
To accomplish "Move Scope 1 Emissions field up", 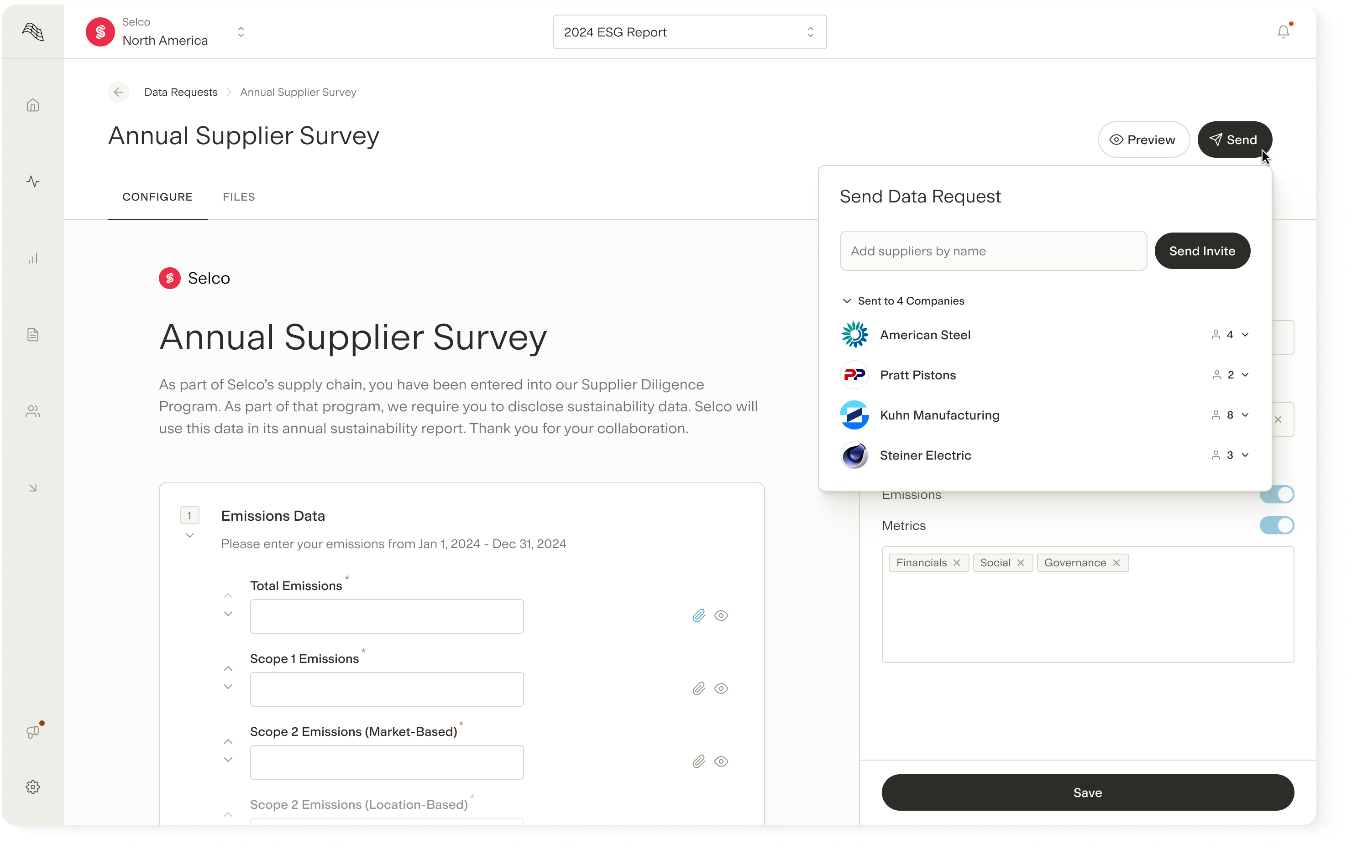I will coord(228,669).
